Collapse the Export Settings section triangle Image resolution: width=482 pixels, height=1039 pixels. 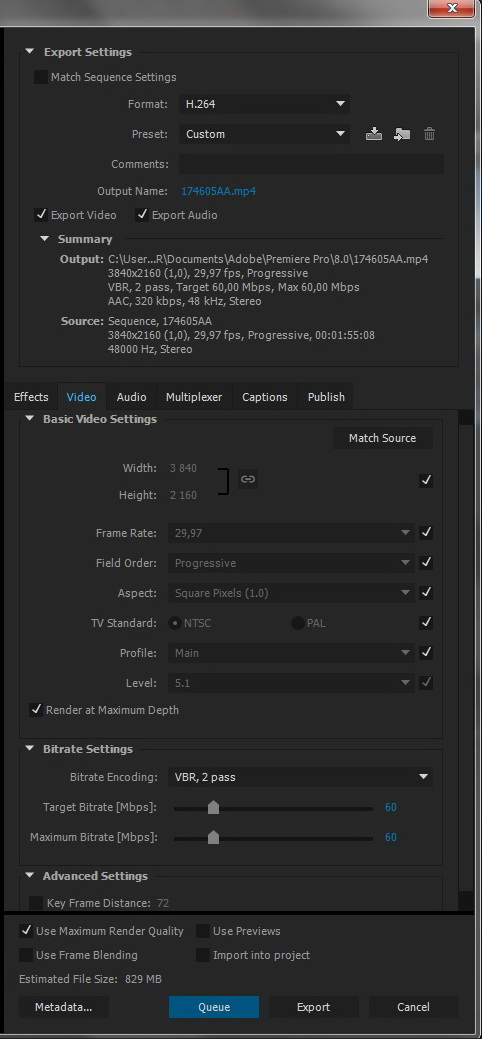29,52
